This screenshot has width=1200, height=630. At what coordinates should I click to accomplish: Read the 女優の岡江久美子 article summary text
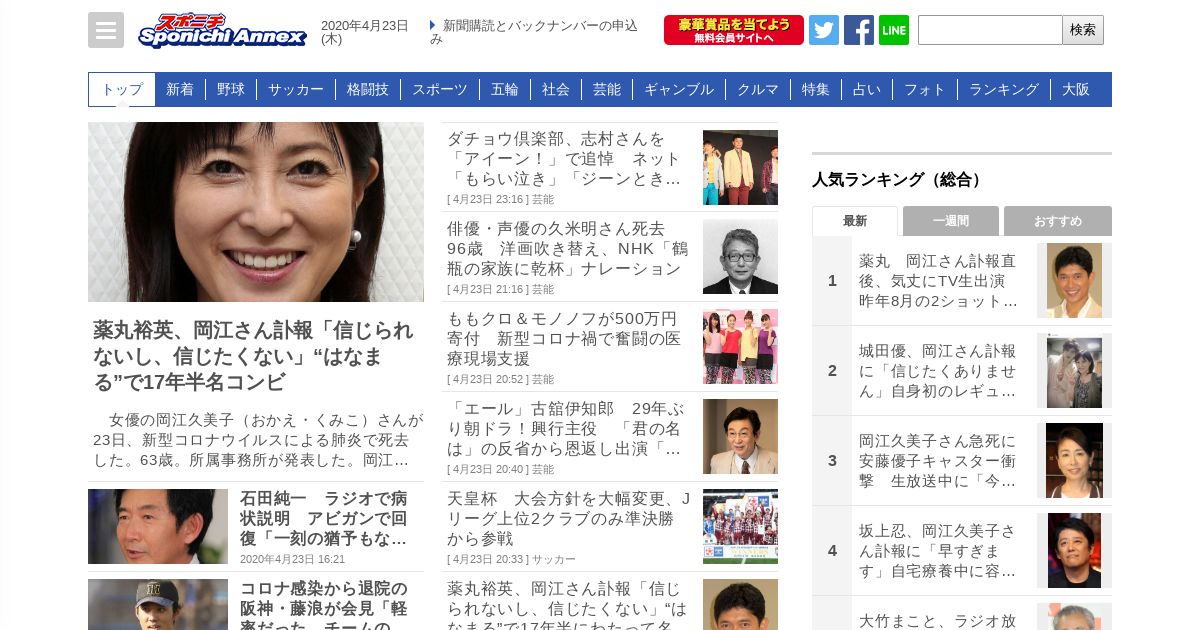pyautogui.click(x=258, y=440)
